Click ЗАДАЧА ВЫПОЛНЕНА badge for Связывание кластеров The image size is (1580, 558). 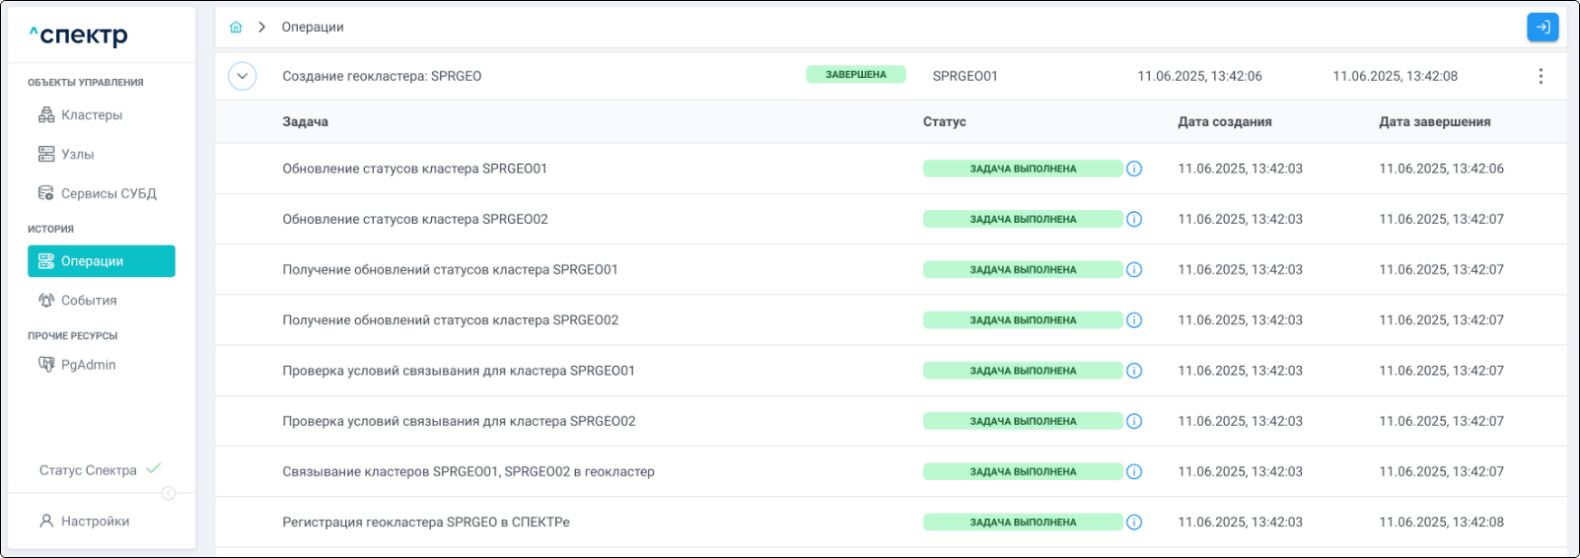1023,472
